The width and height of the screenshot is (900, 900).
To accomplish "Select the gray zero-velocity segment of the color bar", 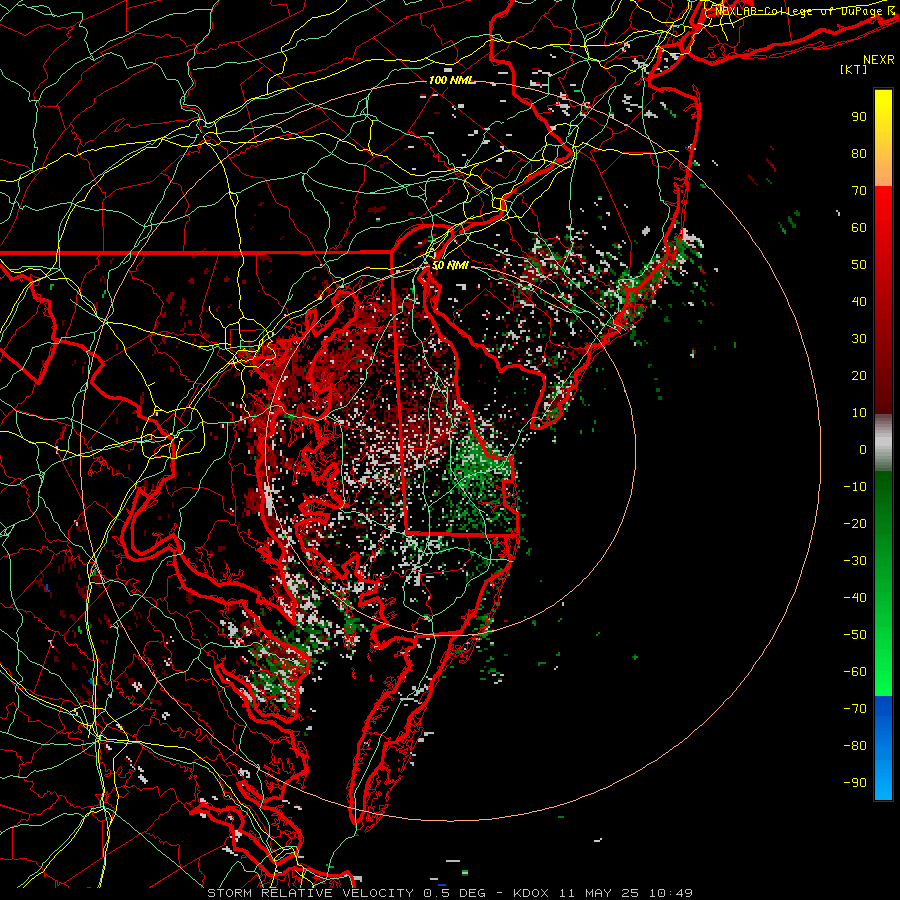I will tap(883, 443).
